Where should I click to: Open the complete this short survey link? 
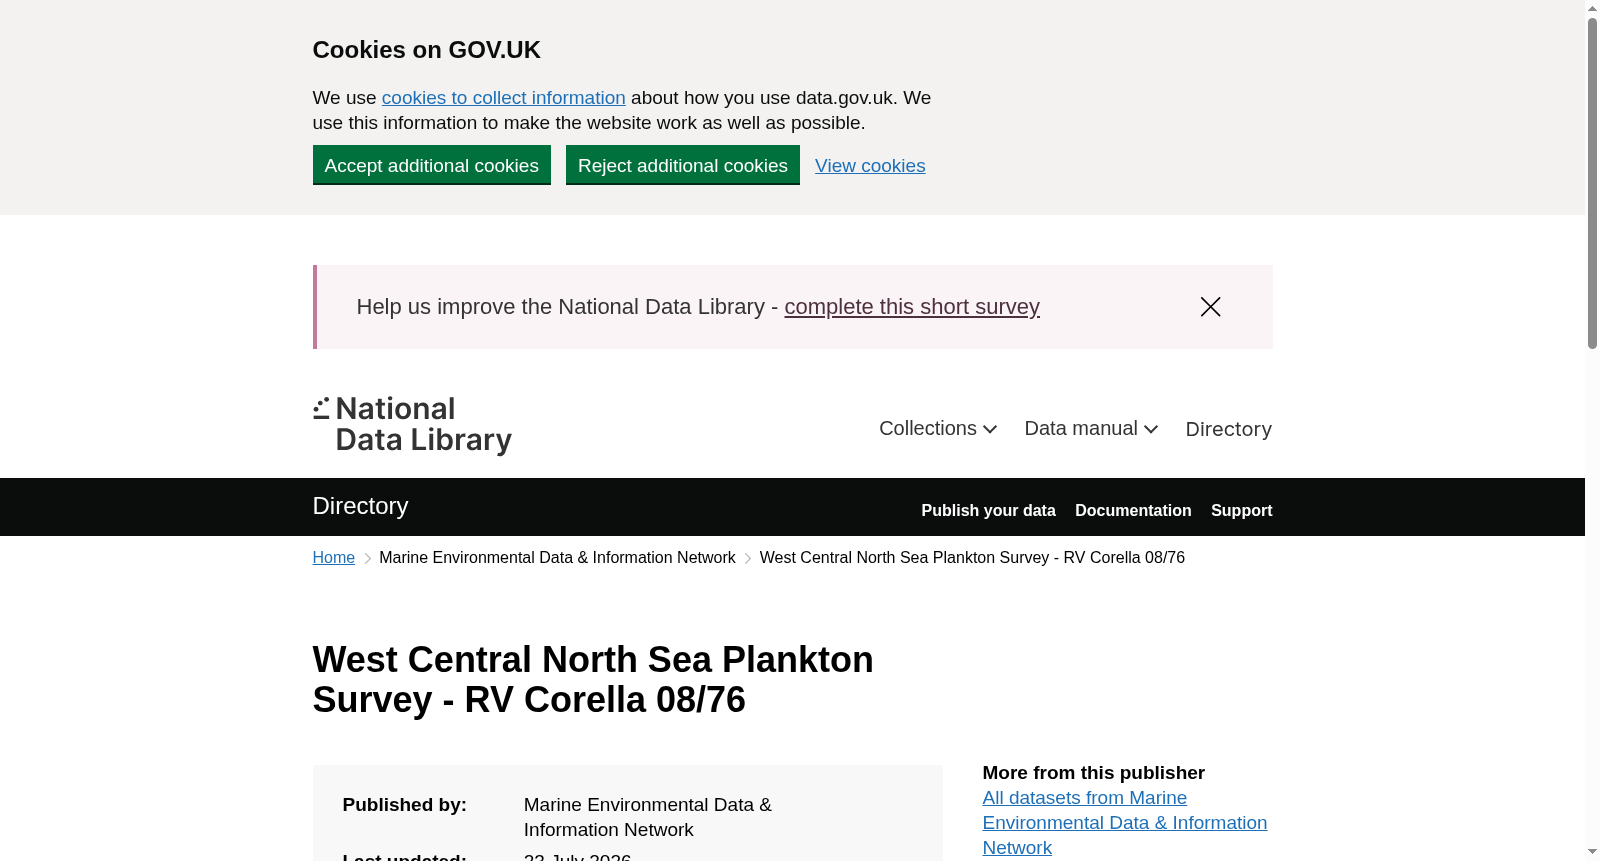912,307
